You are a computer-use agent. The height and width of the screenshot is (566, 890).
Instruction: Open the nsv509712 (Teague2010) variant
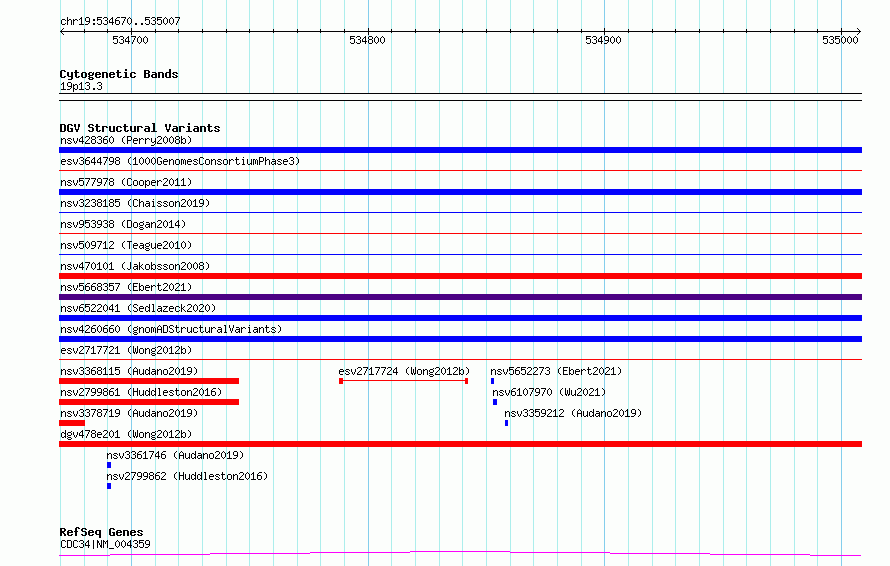pyautogui.click(x=126, y=245)
